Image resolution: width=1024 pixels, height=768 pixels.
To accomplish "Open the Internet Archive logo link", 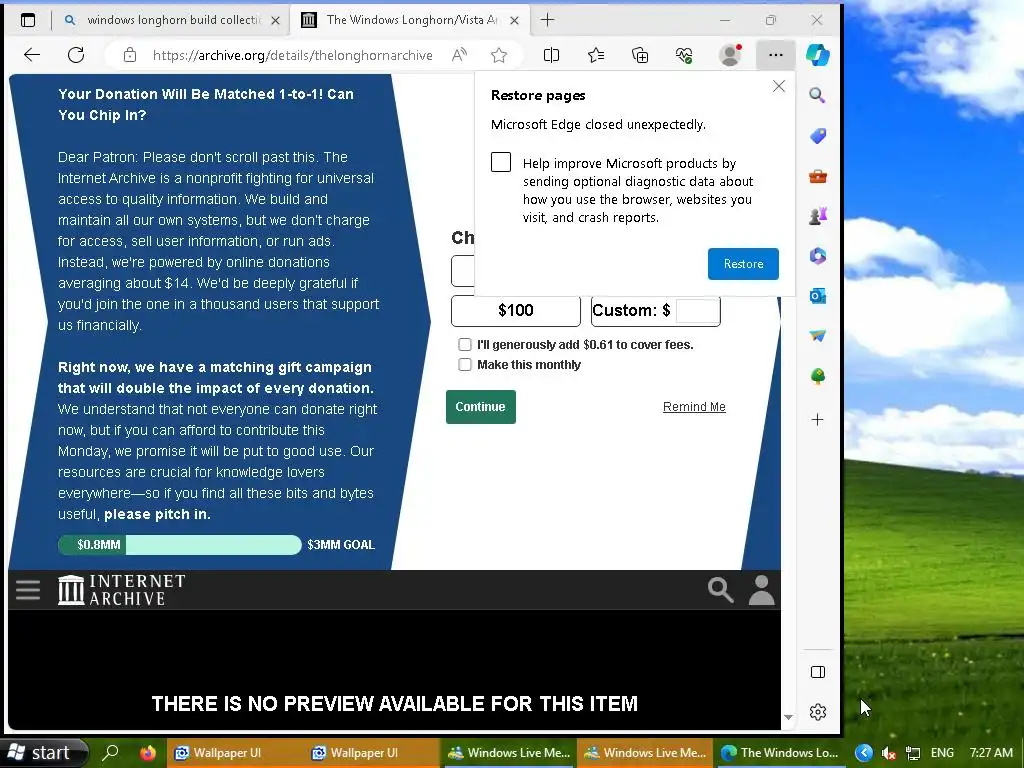I will [121, 590].
